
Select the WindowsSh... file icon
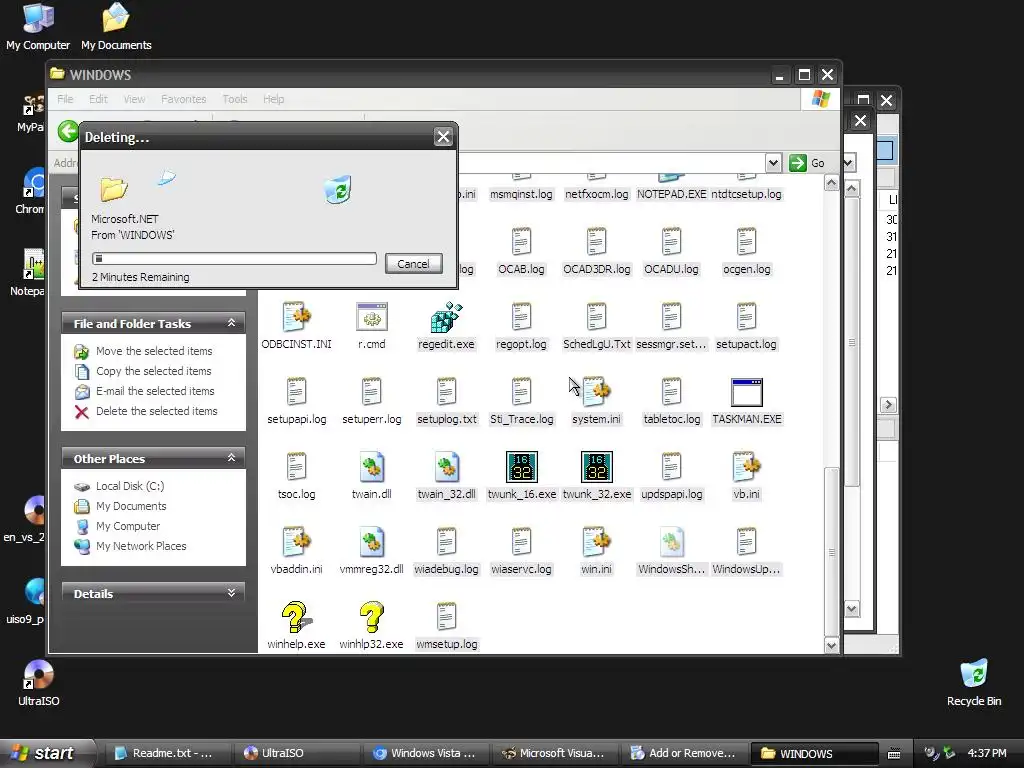click(671, 543)
